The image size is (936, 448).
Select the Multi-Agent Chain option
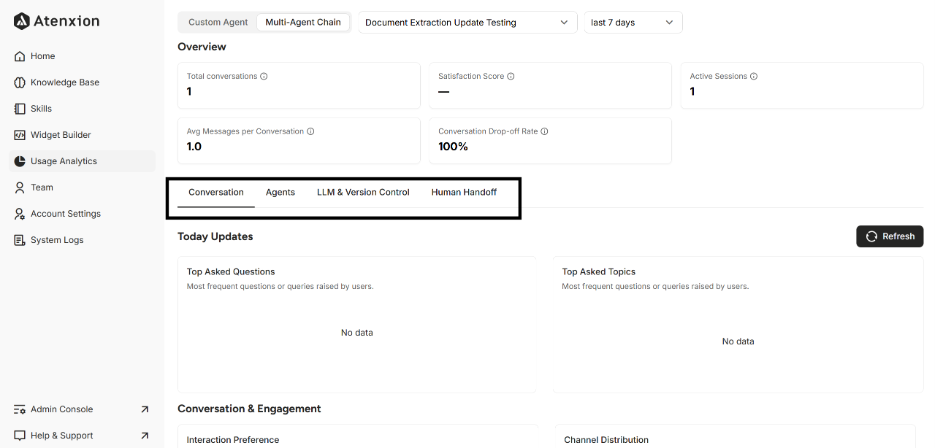[x=303, y=22]
